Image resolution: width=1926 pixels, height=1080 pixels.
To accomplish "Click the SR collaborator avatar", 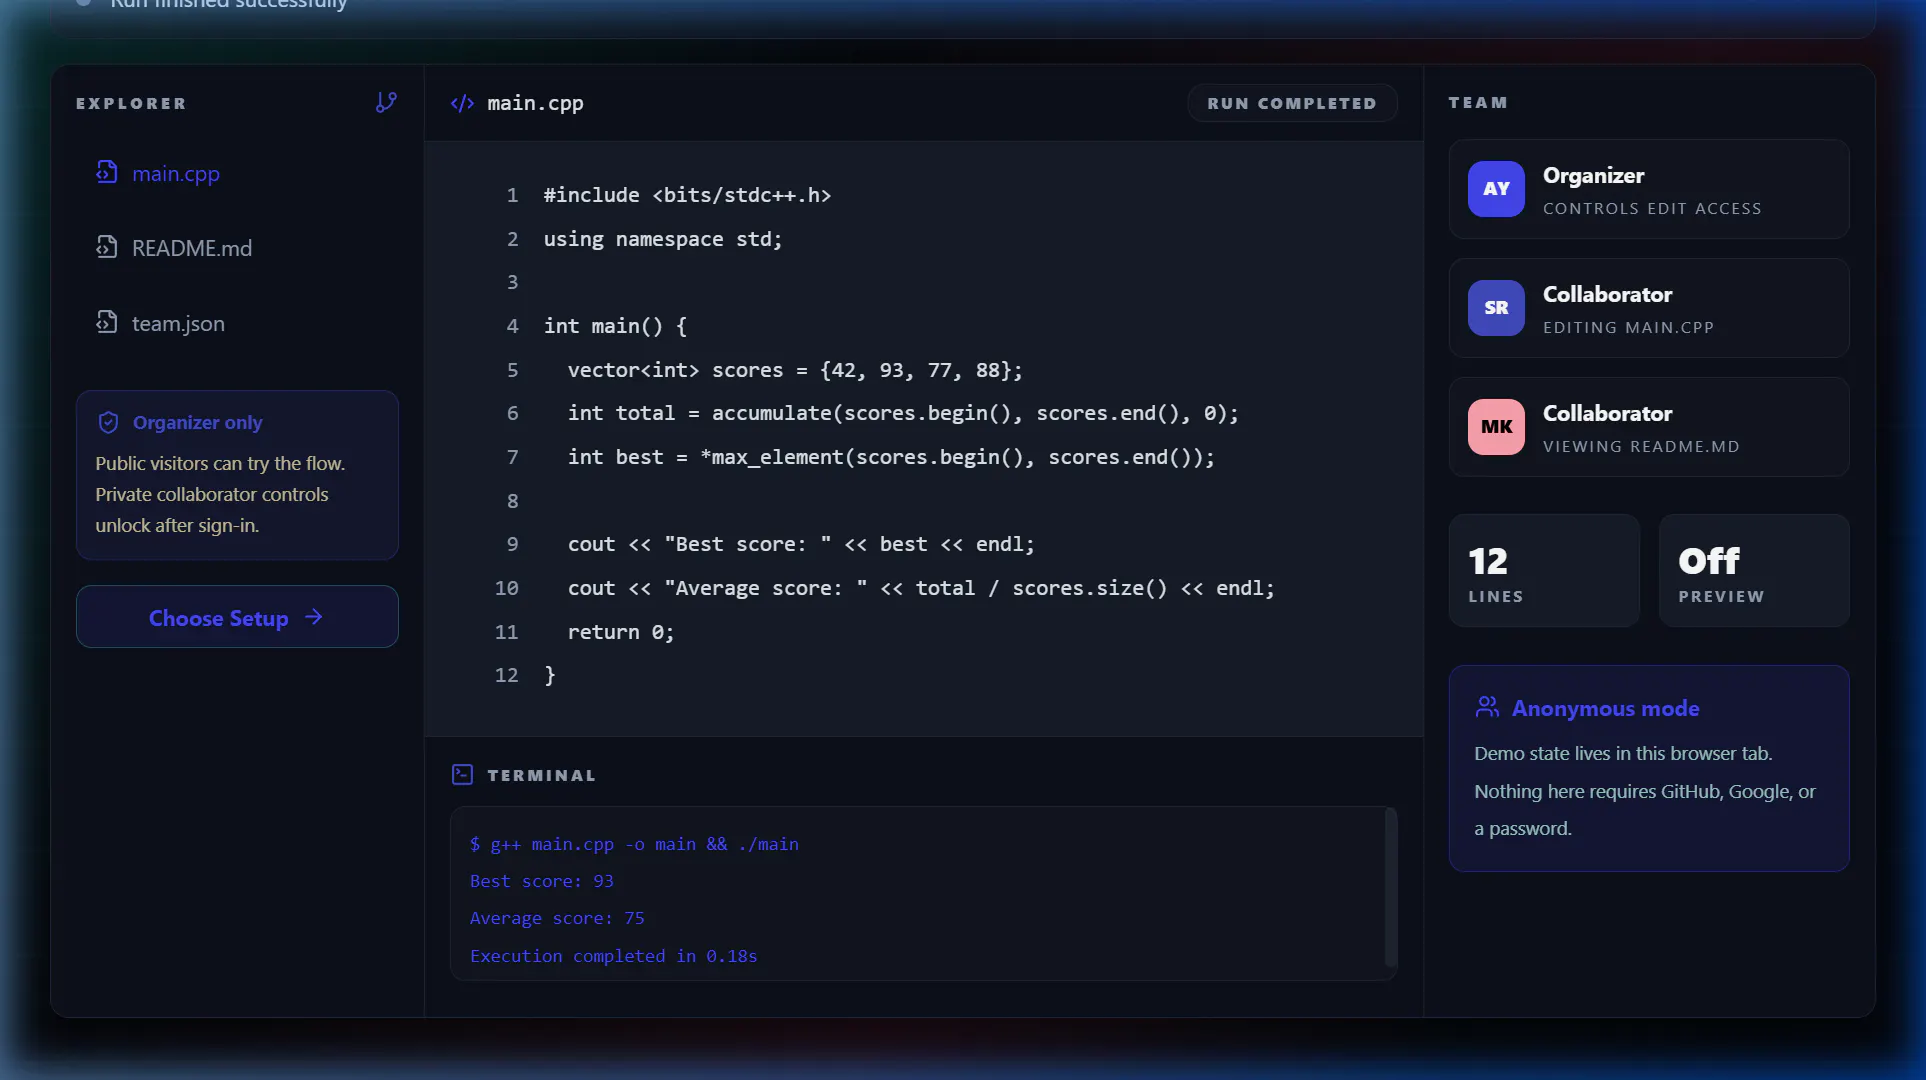I will tap(1496, 308).
